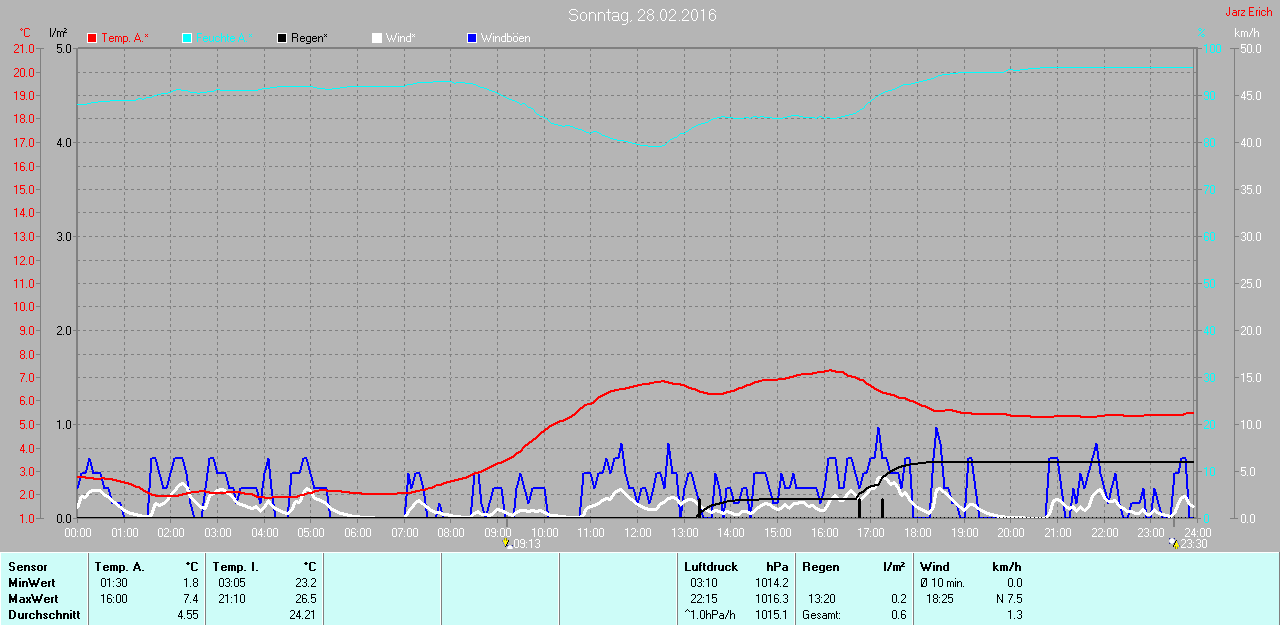Click the Temp. A. maximum value '7.4'
The width and height of the screenshot is (1280, 625).
point(190,599)
